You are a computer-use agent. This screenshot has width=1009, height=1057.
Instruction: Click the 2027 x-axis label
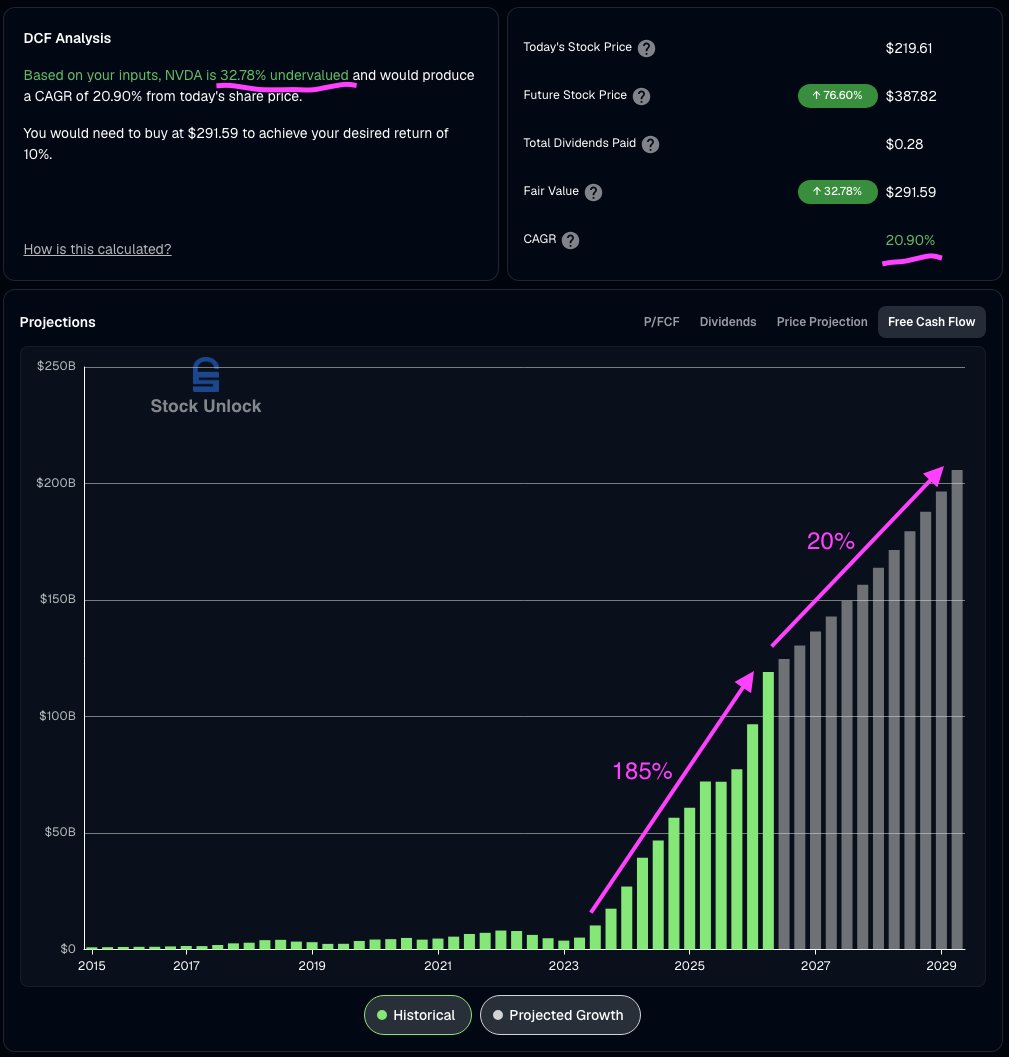(x=816, y=965)
